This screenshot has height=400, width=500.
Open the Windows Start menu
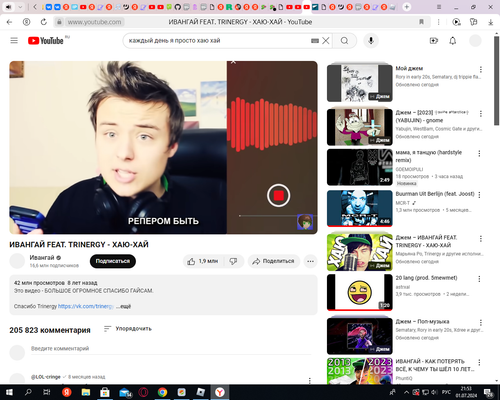click(9, 392)
